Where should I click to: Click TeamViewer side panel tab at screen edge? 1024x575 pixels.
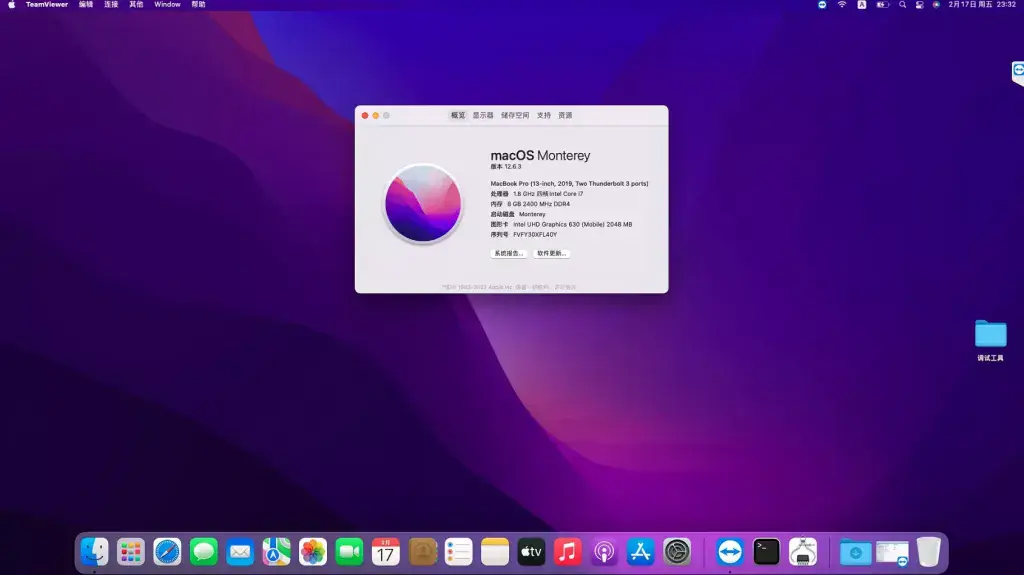click(1017, 71)
